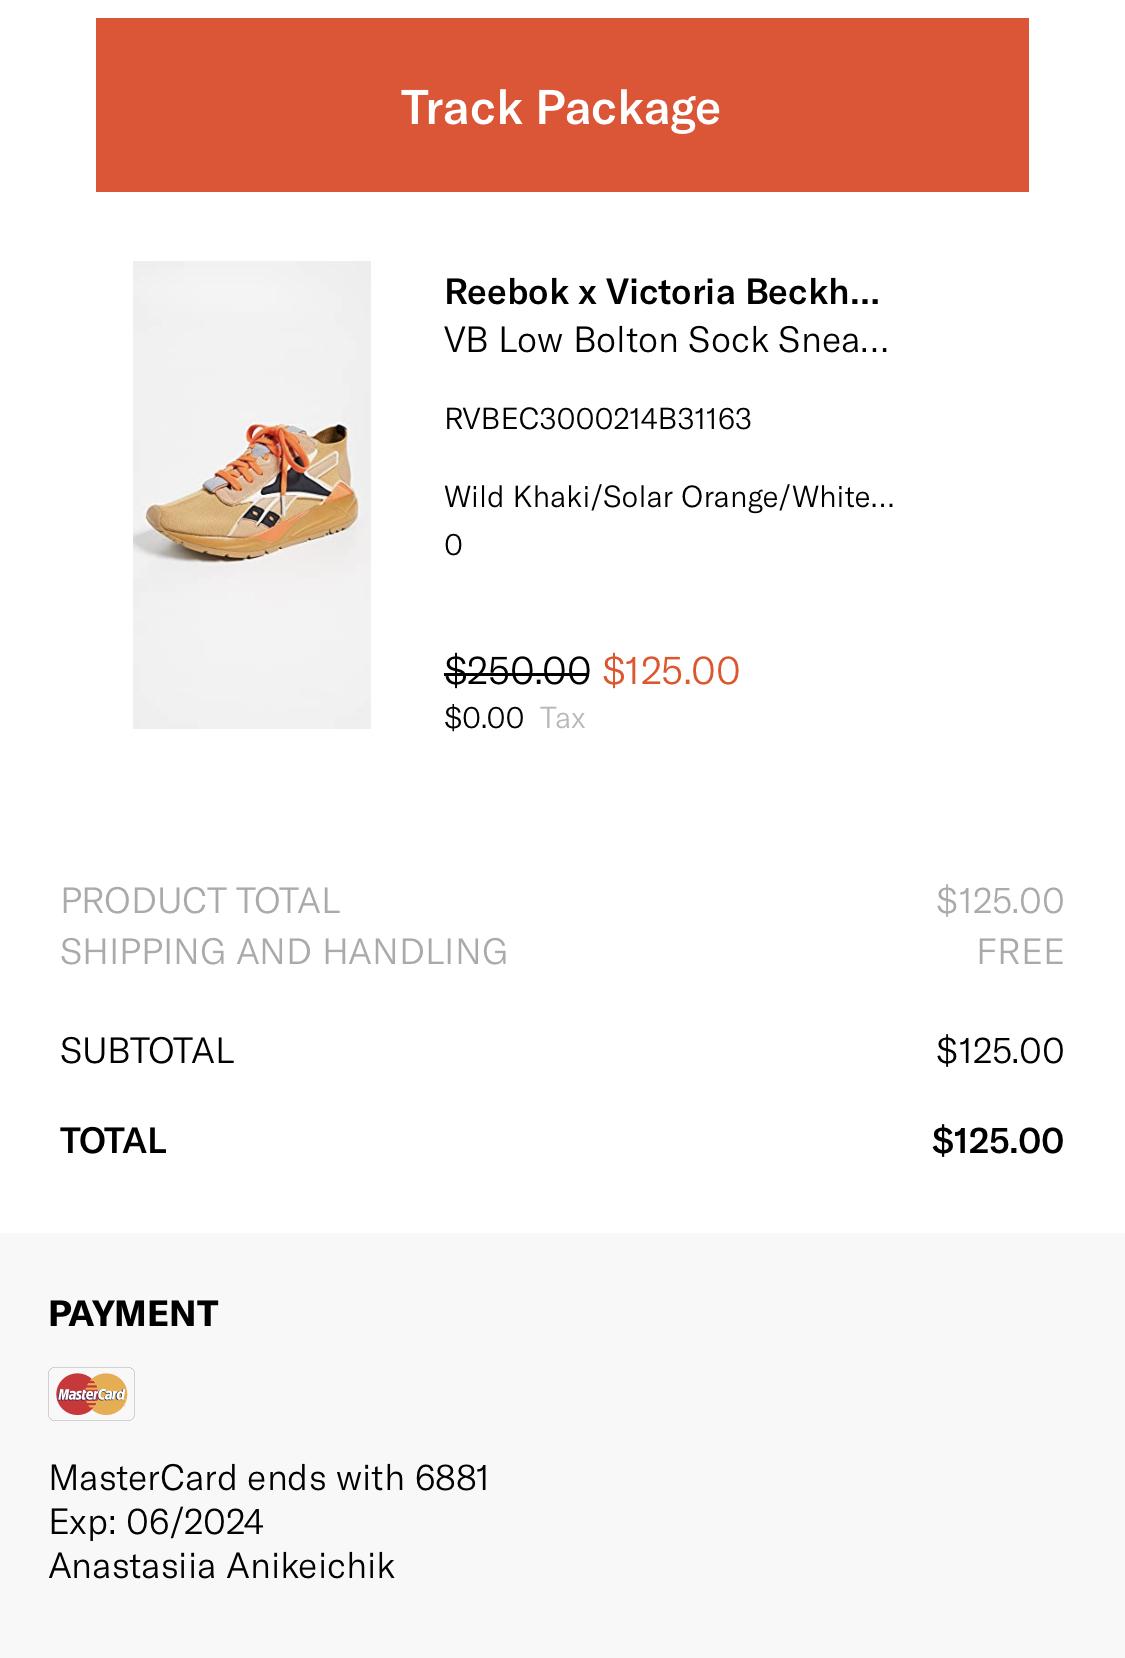Tap the card expiry Exp: 06/2024
This screenshot has height=1658, width=1125.
pos(156,1521)
